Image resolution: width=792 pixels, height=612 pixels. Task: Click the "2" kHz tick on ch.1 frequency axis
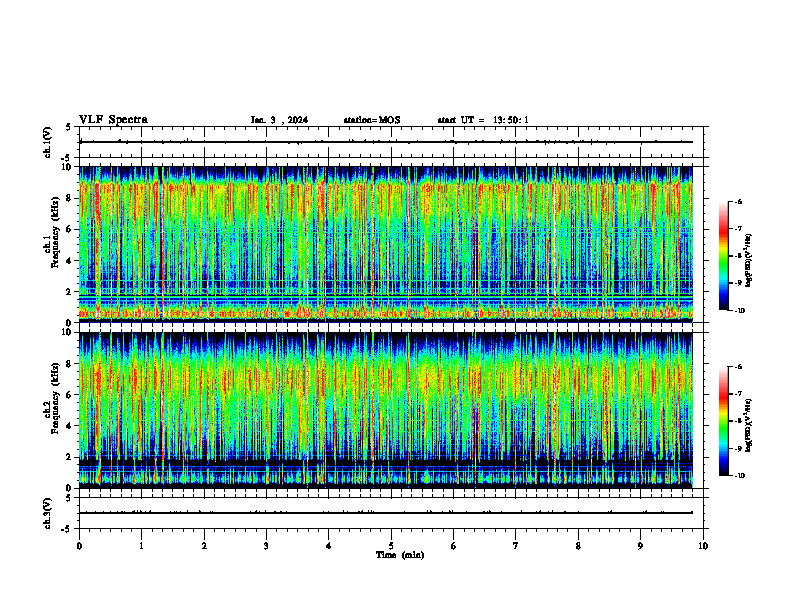click(x=70, y=292)
